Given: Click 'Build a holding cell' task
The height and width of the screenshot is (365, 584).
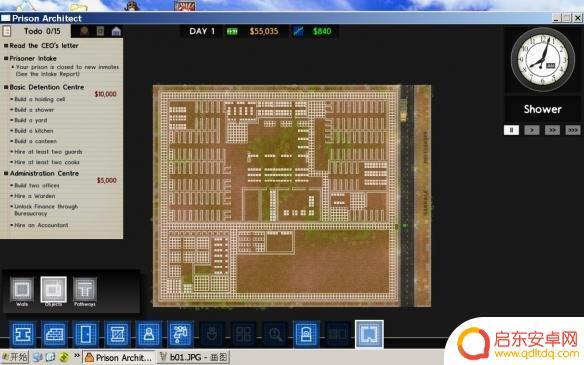Looking at the screenshot, I should point(39,99).
